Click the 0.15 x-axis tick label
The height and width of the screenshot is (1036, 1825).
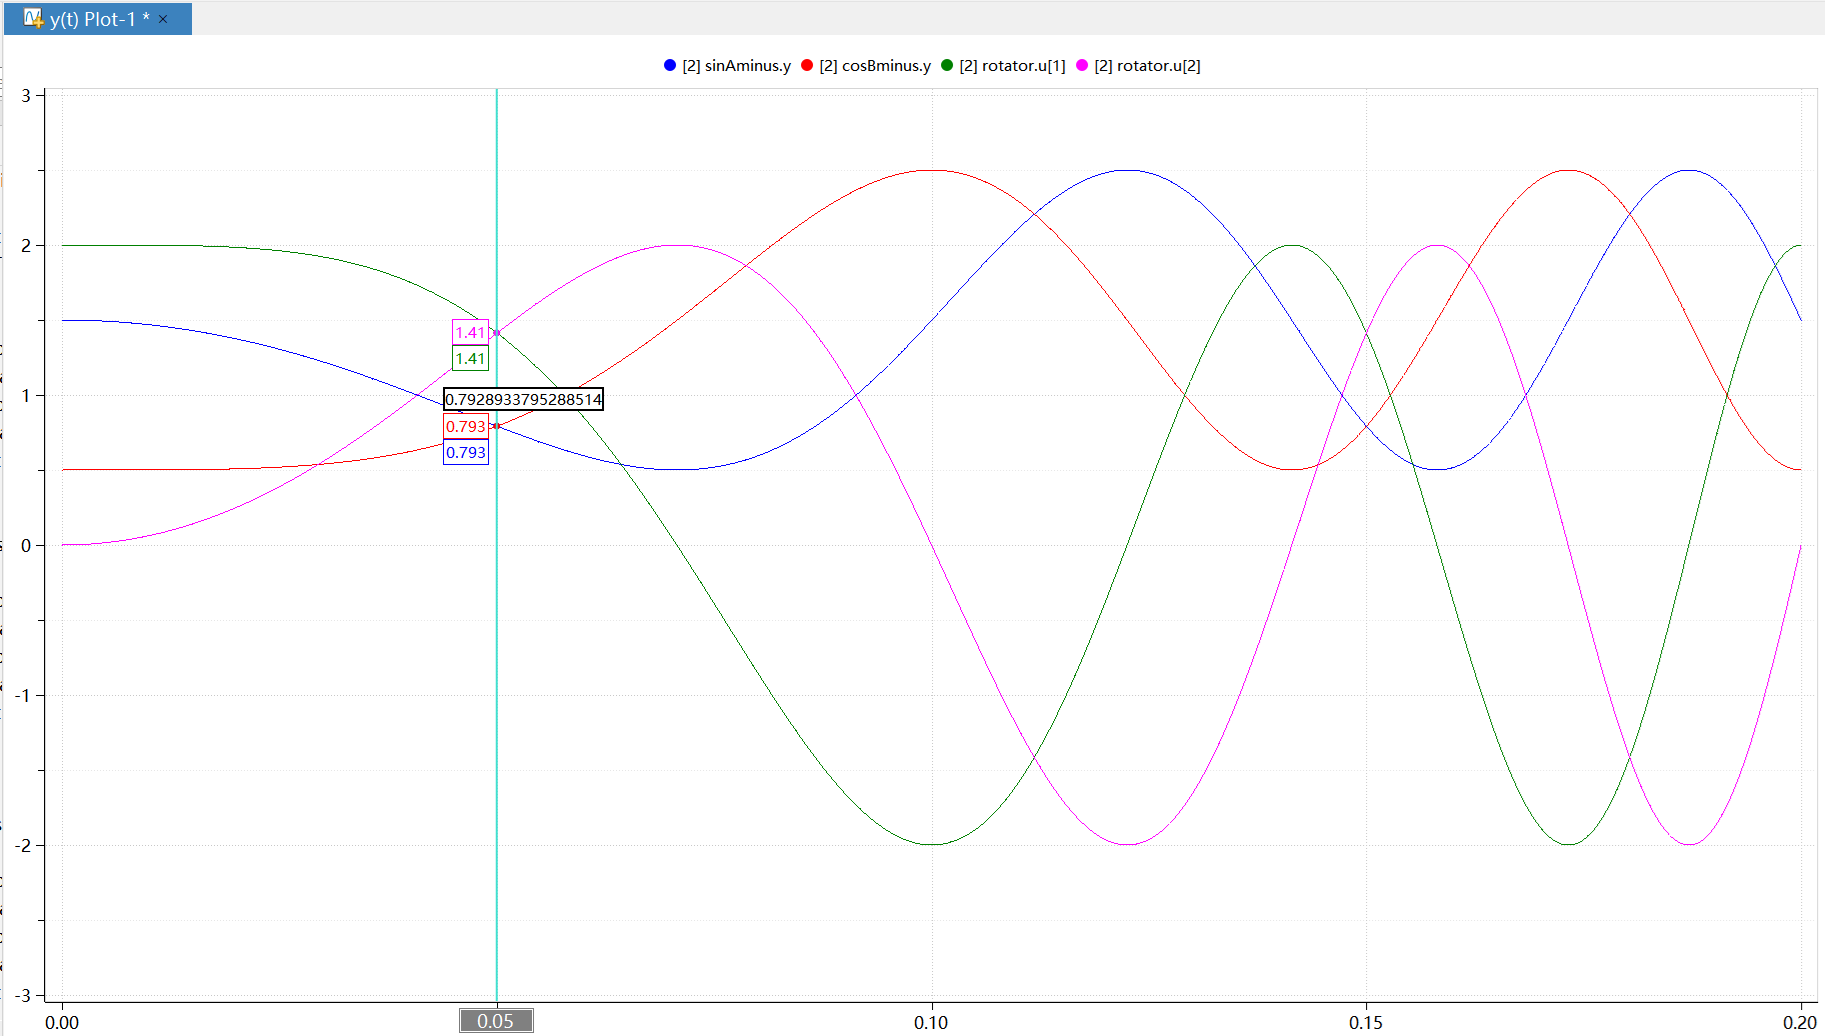click(x=1366, y=1022)
